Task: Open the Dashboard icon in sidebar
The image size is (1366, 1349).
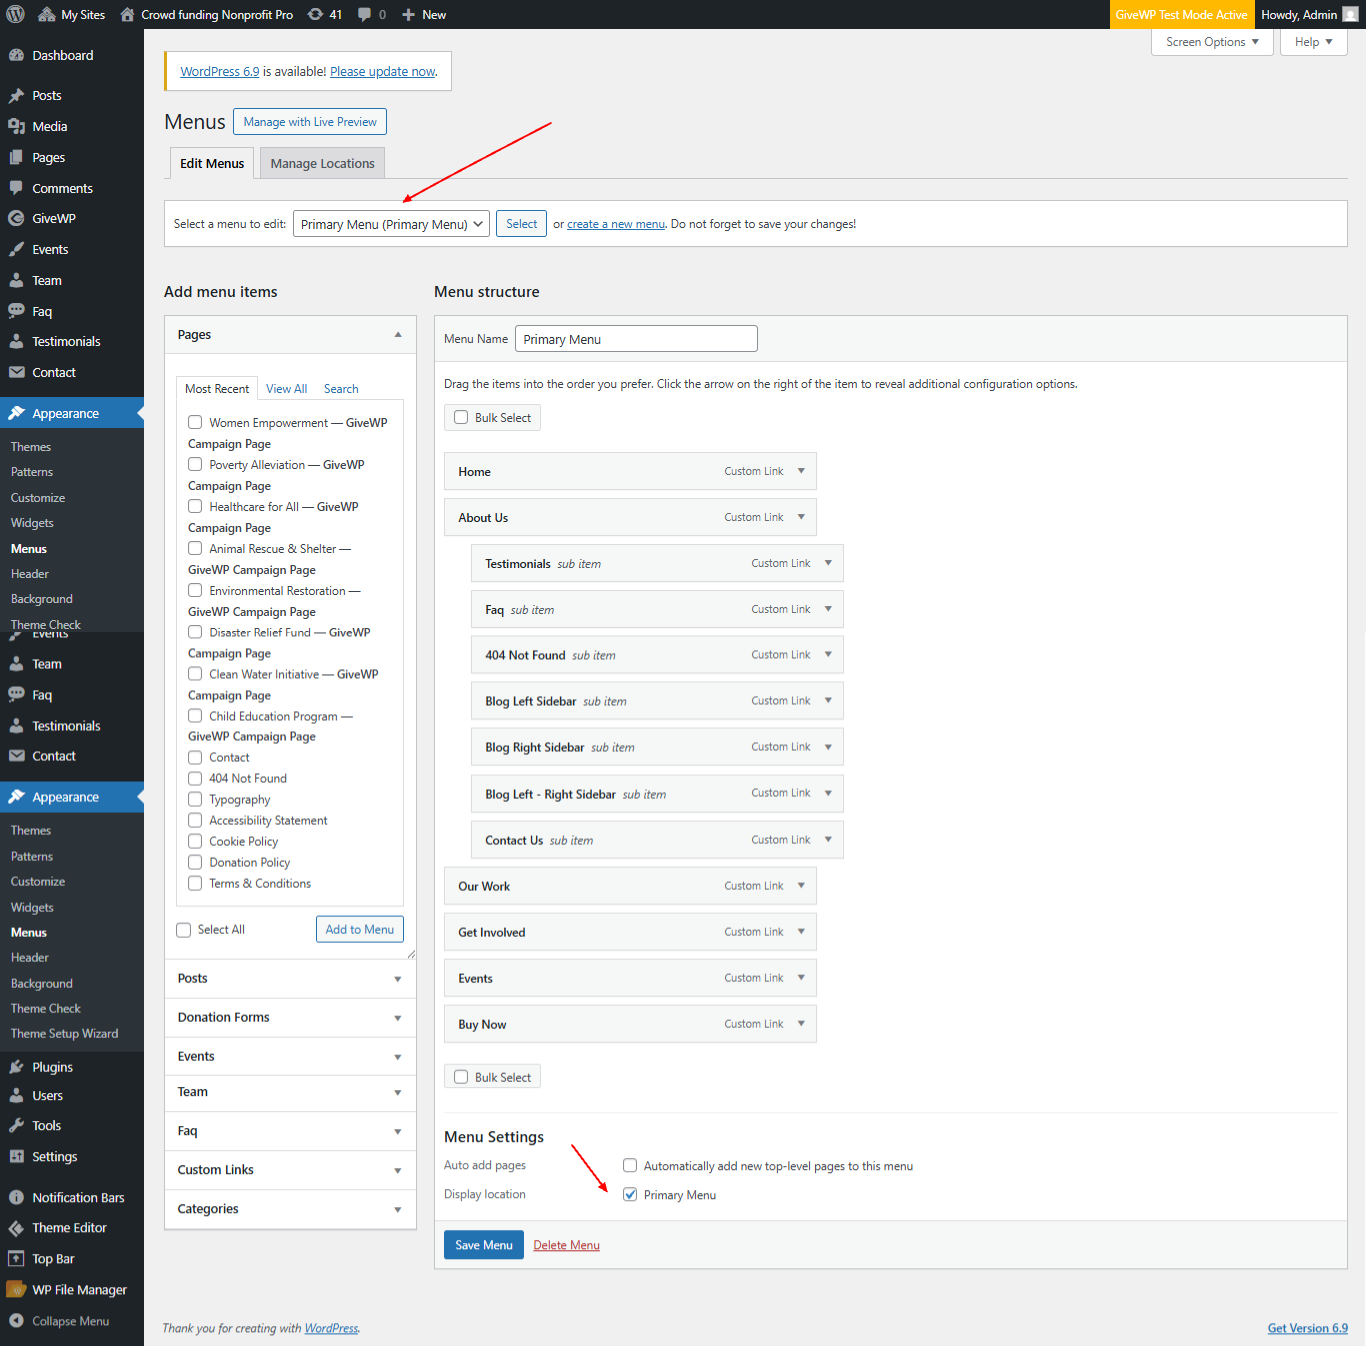Action: pos(16,56)
